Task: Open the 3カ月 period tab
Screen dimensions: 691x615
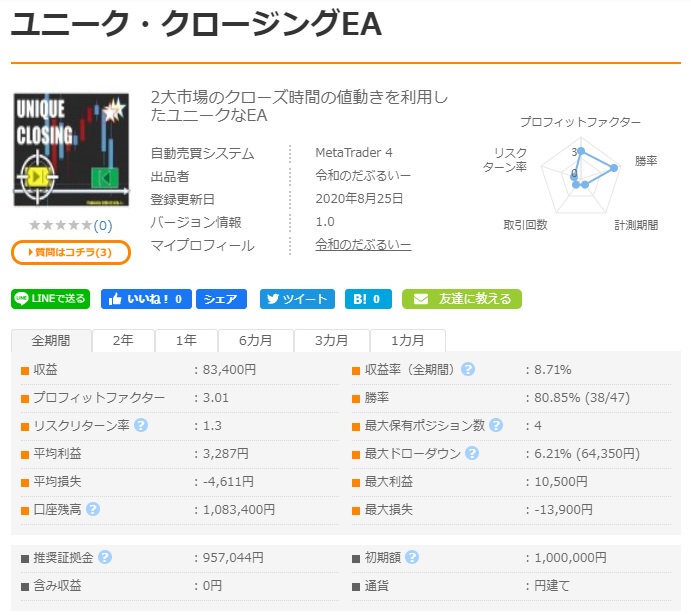Action: pos(332,341)
